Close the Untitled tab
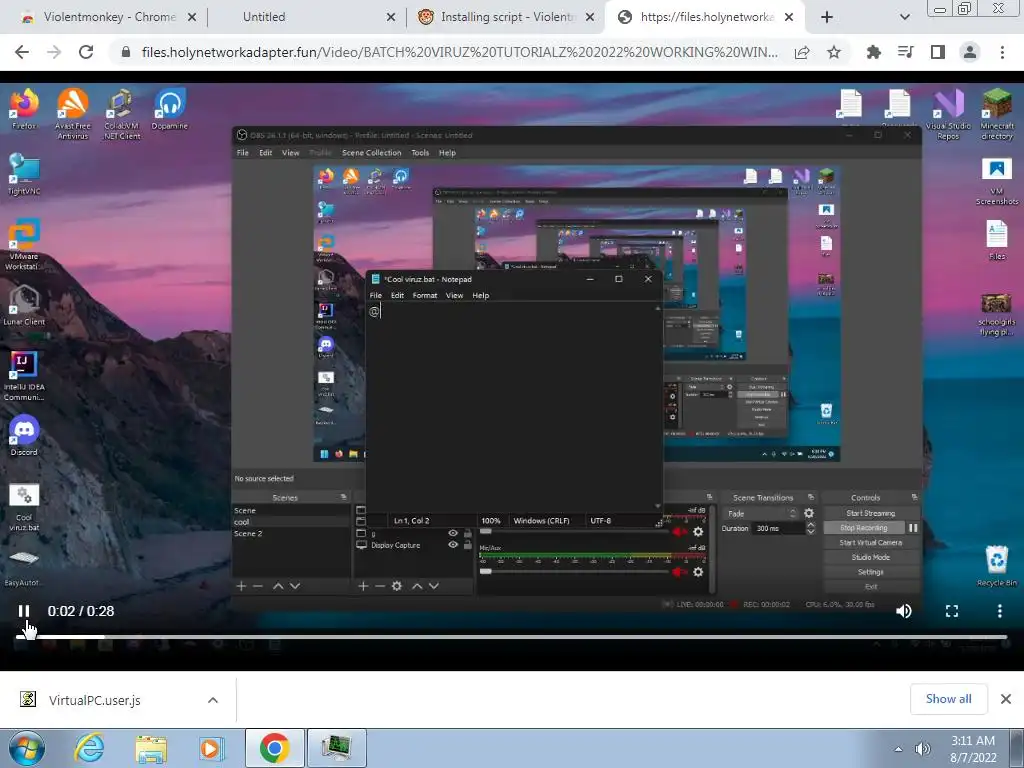Viewport: 1024px width, 768px height. 391,17
